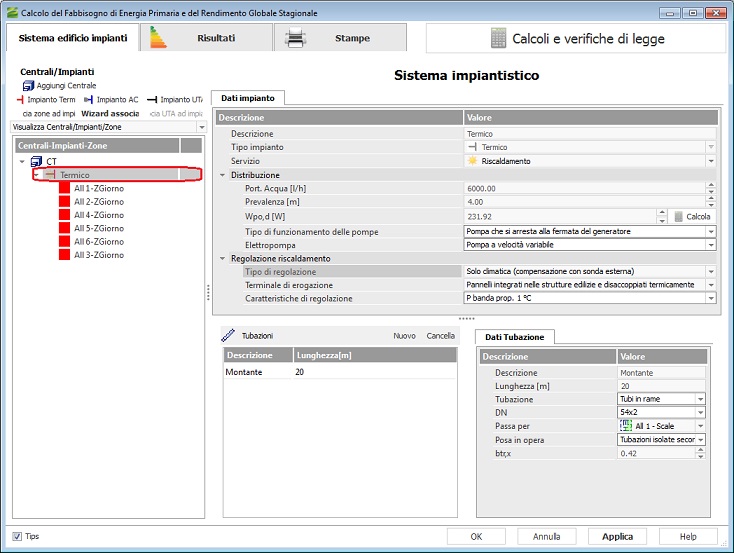Viewport: 734px width, 553px height.
Task: Click the Applica button
Action: click(617, 536)
